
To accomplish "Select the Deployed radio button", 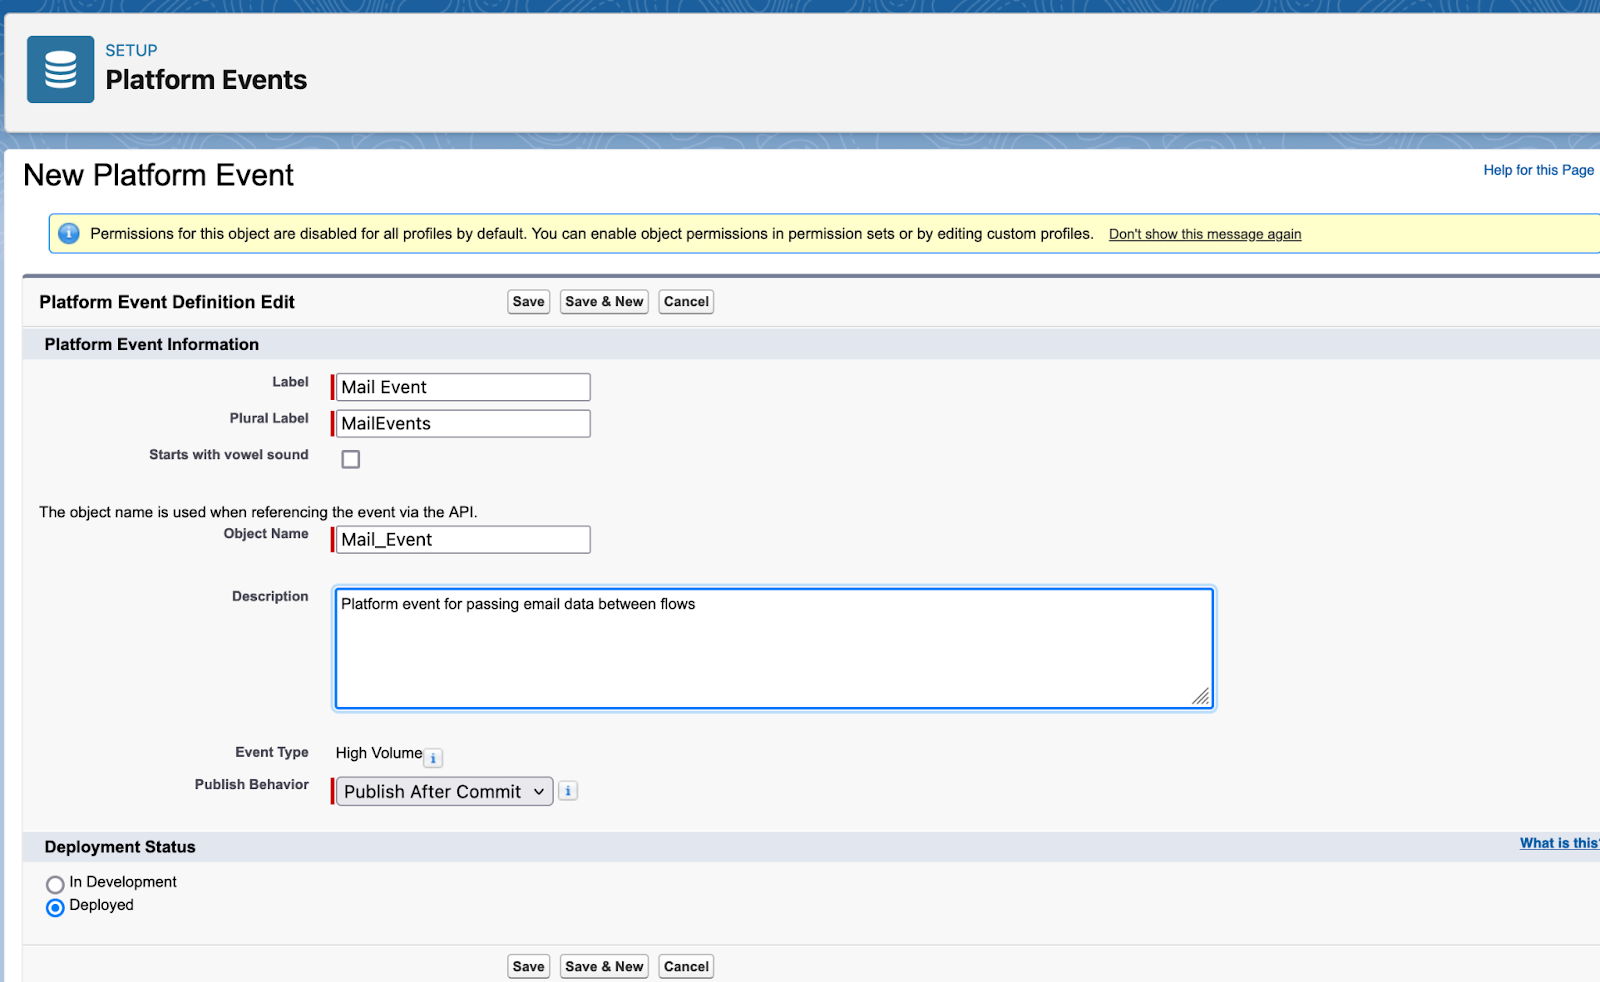I will (x=55, y=907).
